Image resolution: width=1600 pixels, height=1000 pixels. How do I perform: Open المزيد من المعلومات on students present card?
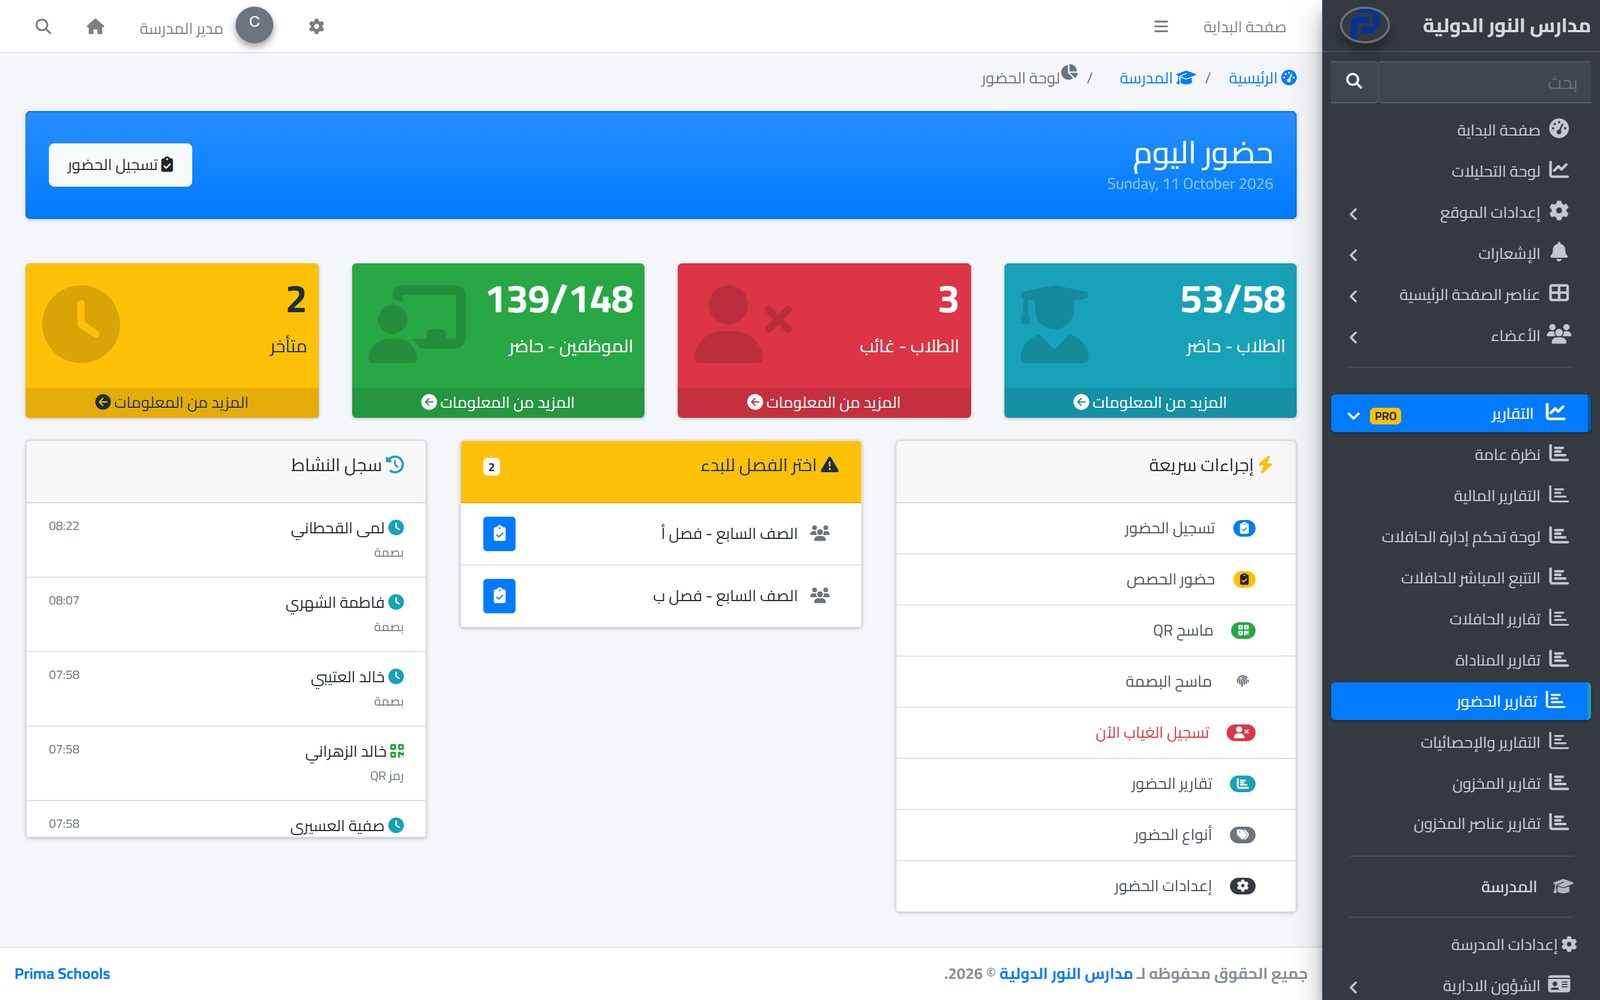[1150, 402]
